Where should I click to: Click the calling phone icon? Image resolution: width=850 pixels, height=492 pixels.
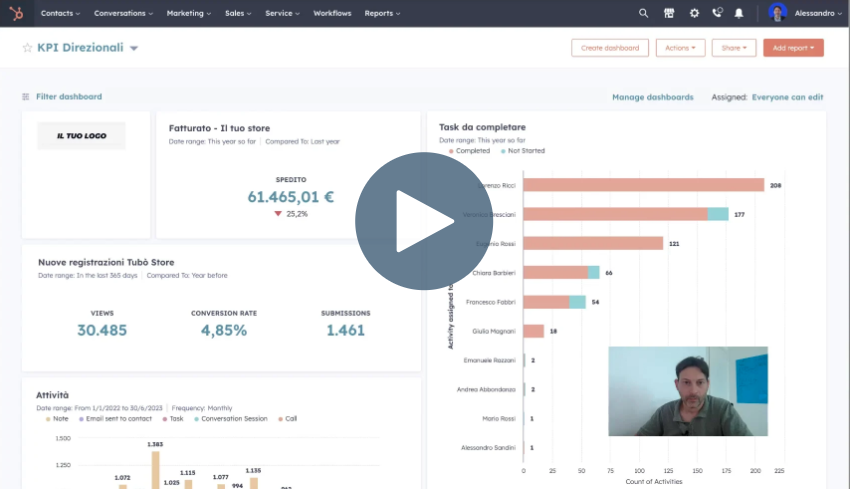[x=717, y=12]
